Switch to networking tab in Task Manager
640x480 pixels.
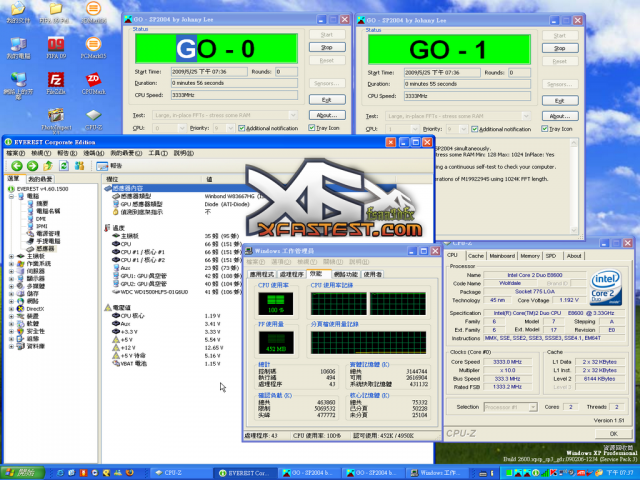(345, 274)
